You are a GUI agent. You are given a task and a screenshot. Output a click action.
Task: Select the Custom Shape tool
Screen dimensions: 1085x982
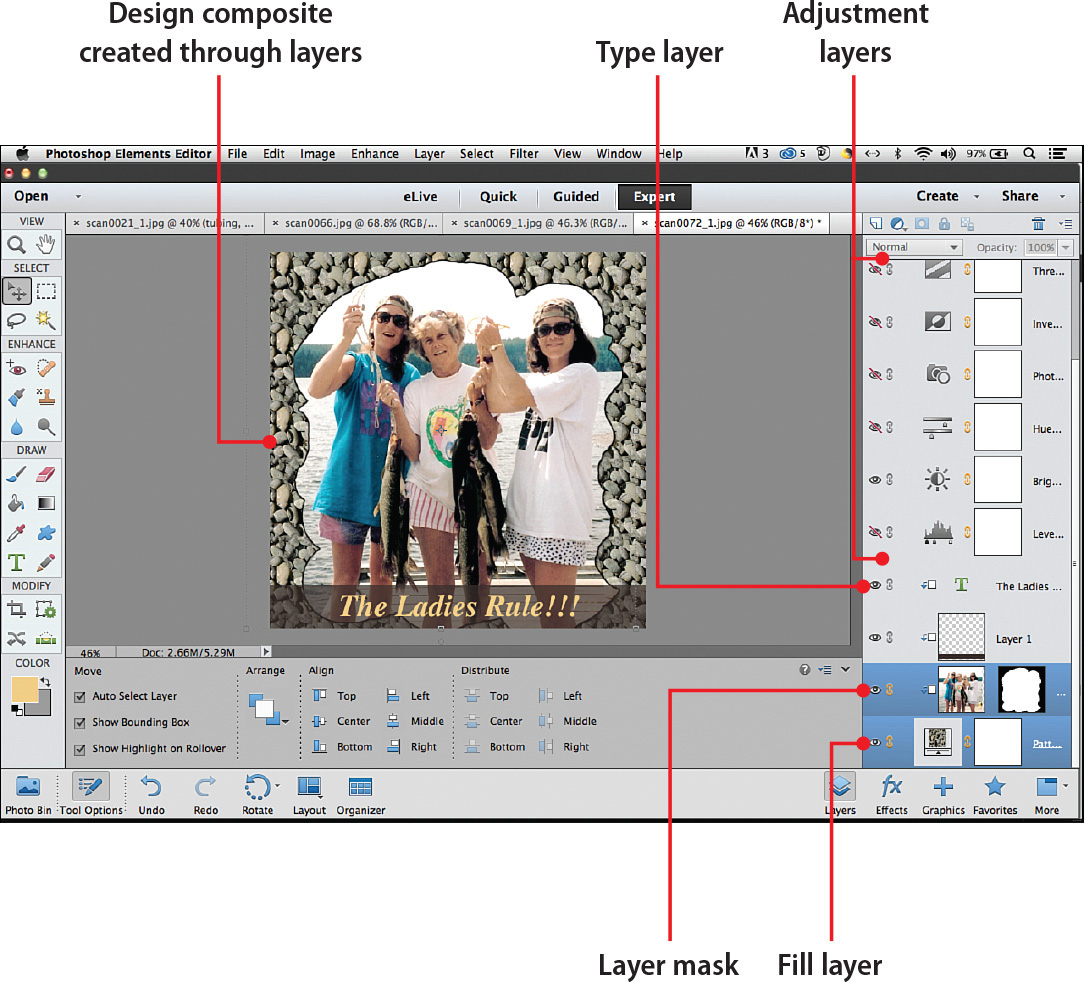point(46,533)
